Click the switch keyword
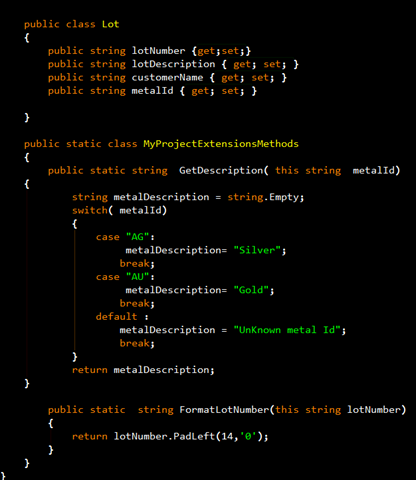416x480 pixels. [x=90, y=210]
